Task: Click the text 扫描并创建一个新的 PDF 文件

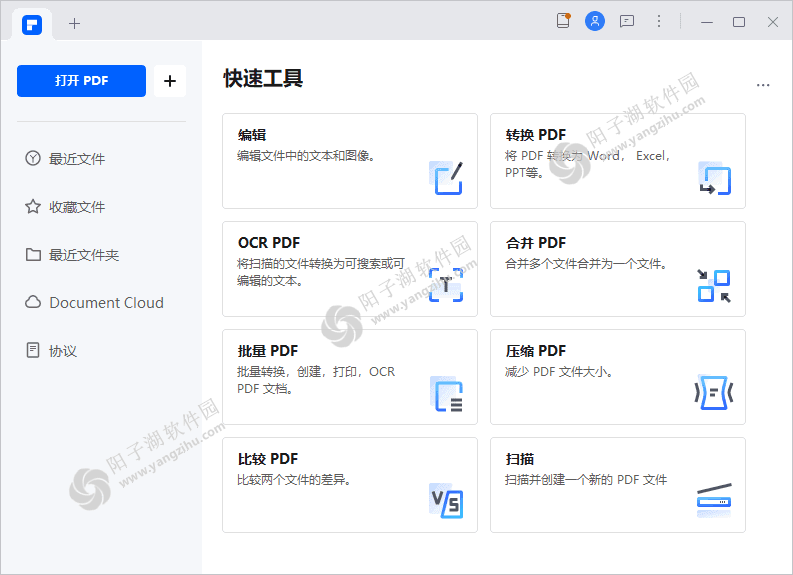Action: pos(586,479)
